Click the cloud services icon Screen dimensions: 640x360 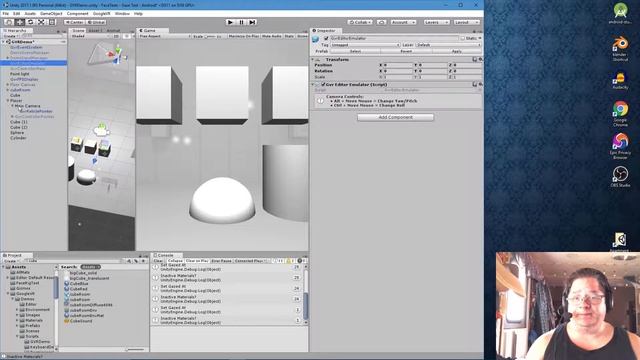(x=382, y=22)
